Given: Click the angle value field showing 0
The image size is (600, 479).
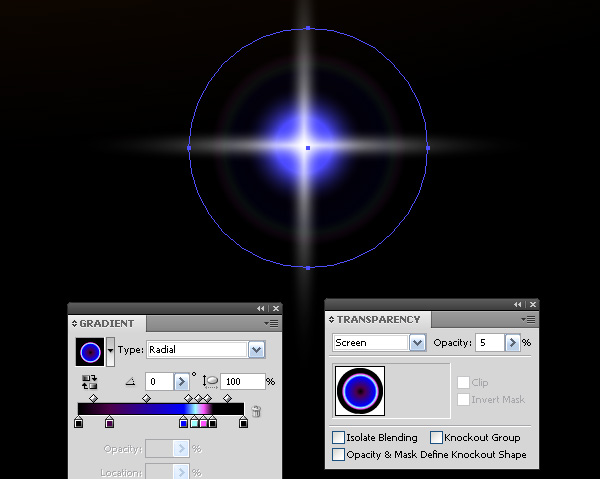Looking at the screenshot, I should 159,381.
